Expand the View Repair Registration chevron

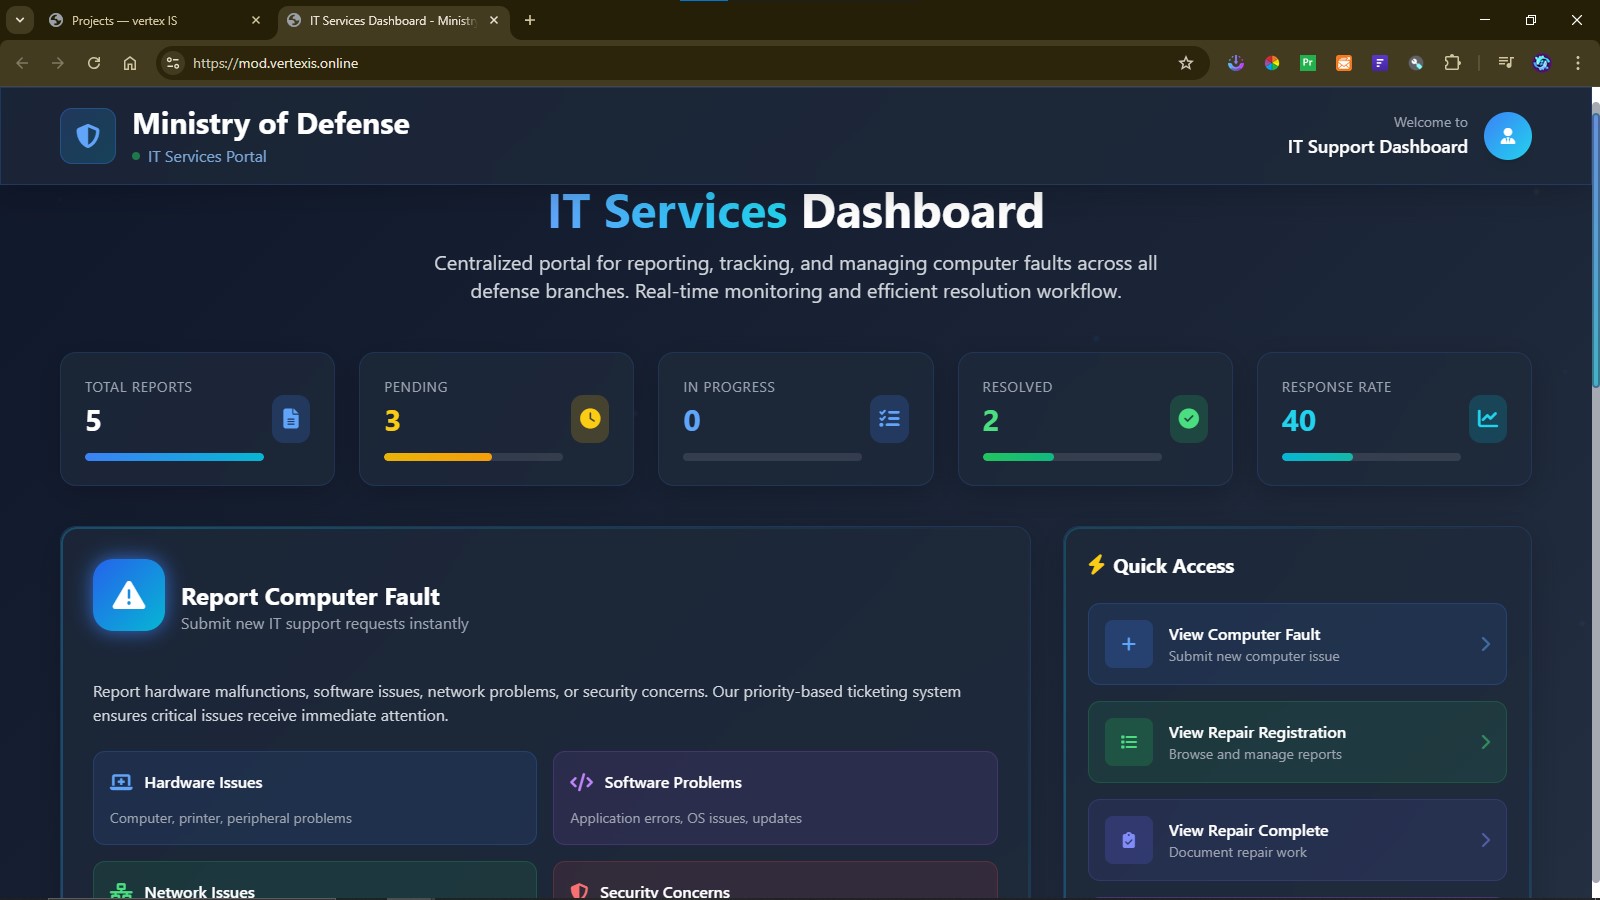pos(1486,741)
